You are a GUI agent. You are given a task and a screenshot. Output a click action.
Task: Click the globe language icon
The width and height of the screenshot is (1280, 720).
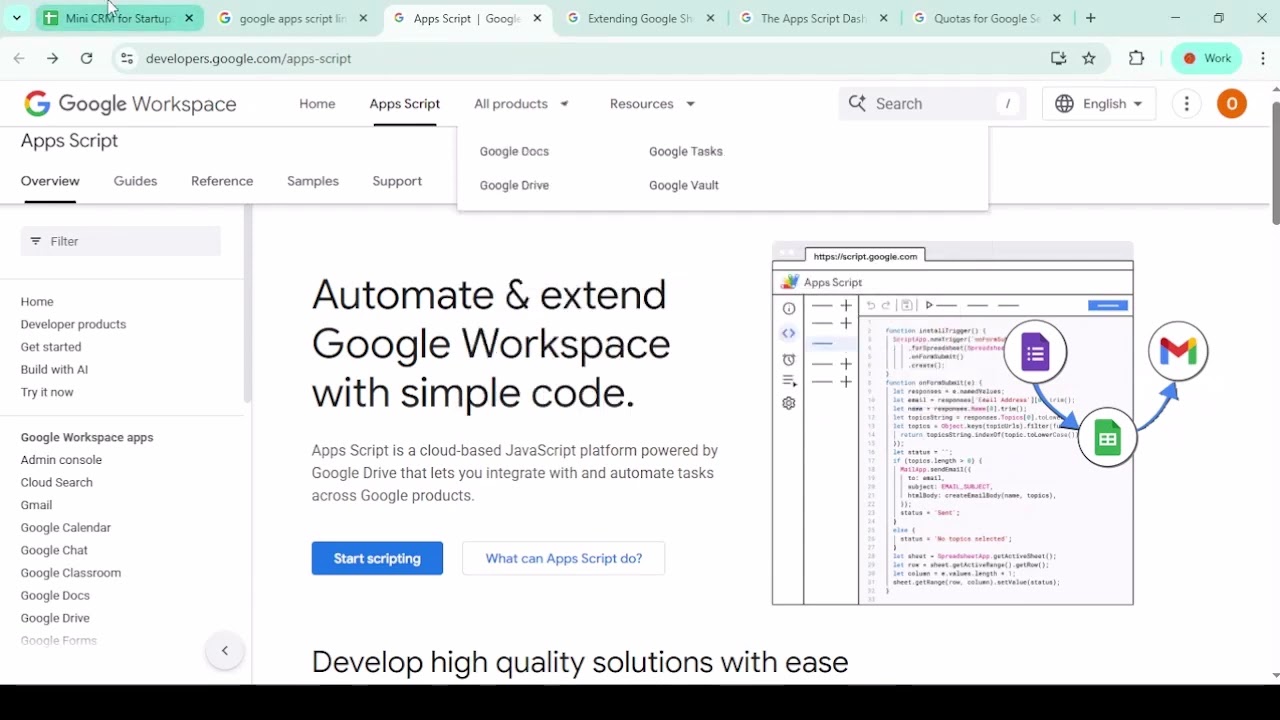coord(1064,104)
